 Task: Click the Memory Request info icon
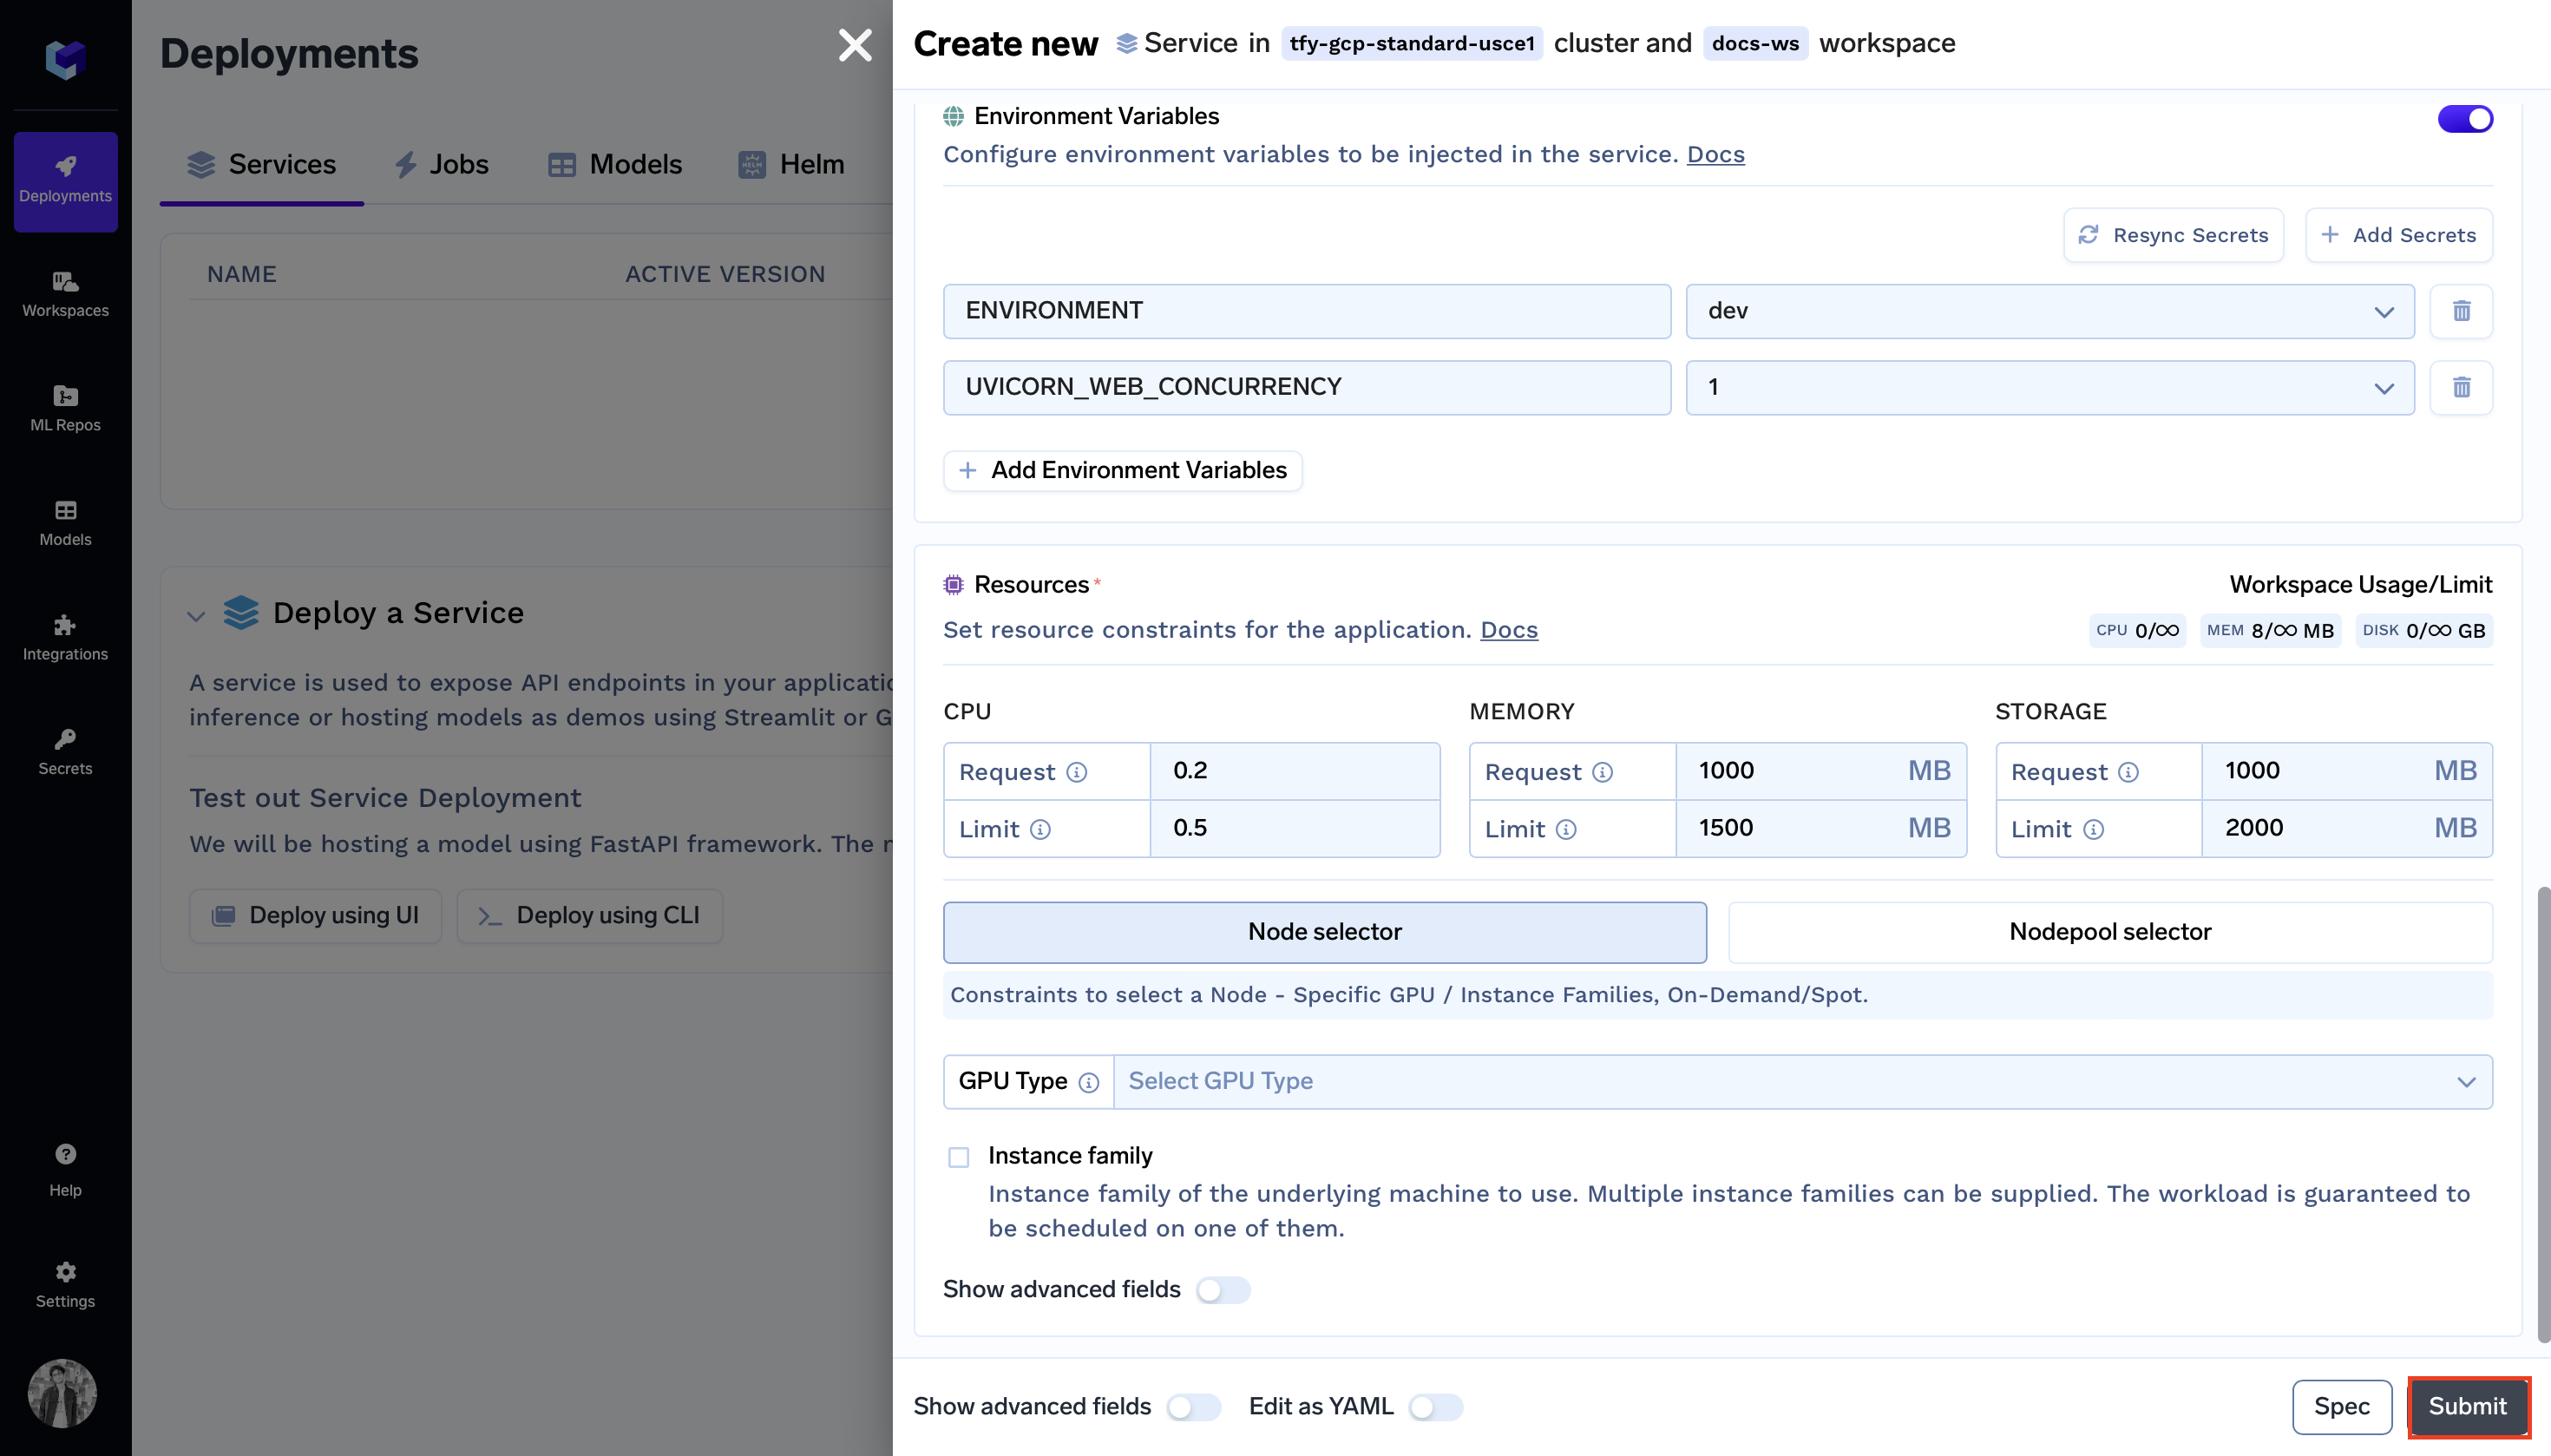tap(1602, 772)
